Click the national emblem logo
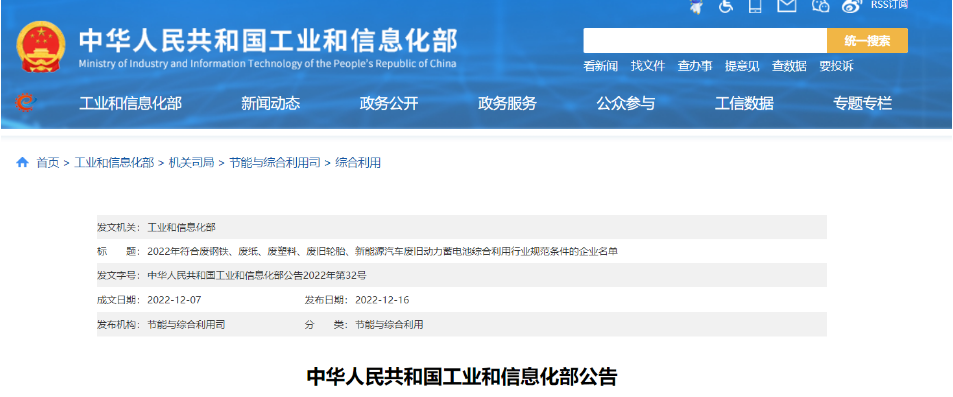The width and height of the screenshot is (953, 397). click(41, 47)
